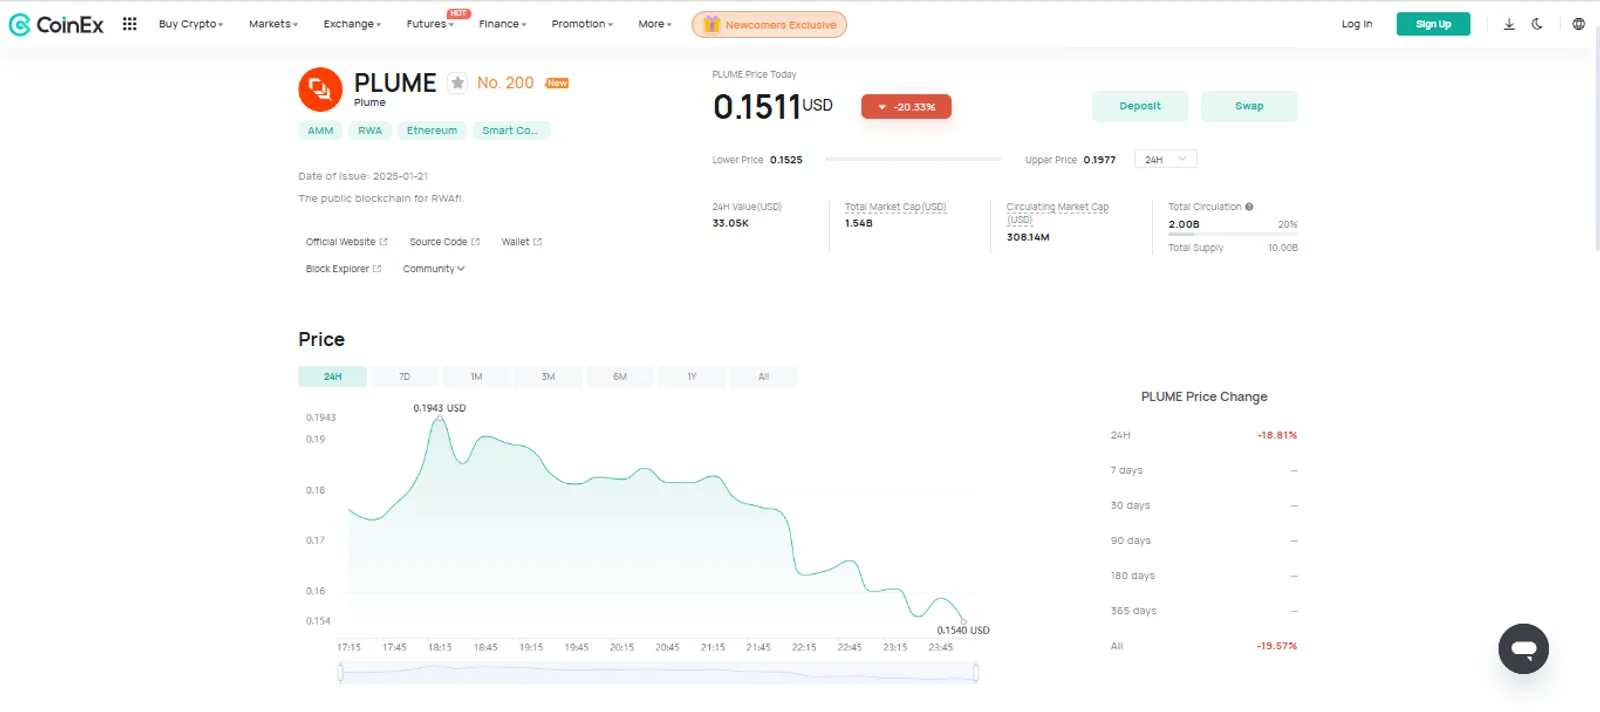Image resolution: width=1600 pixels, height=712 pixels.
Task: Click the gift icon in Newcomers Exclusive
Action: click(x=711, y=24)
